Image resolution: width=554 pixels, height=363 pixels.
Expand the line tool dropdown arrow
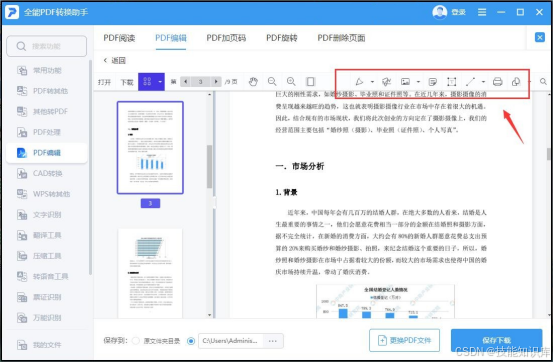[483, 82]
